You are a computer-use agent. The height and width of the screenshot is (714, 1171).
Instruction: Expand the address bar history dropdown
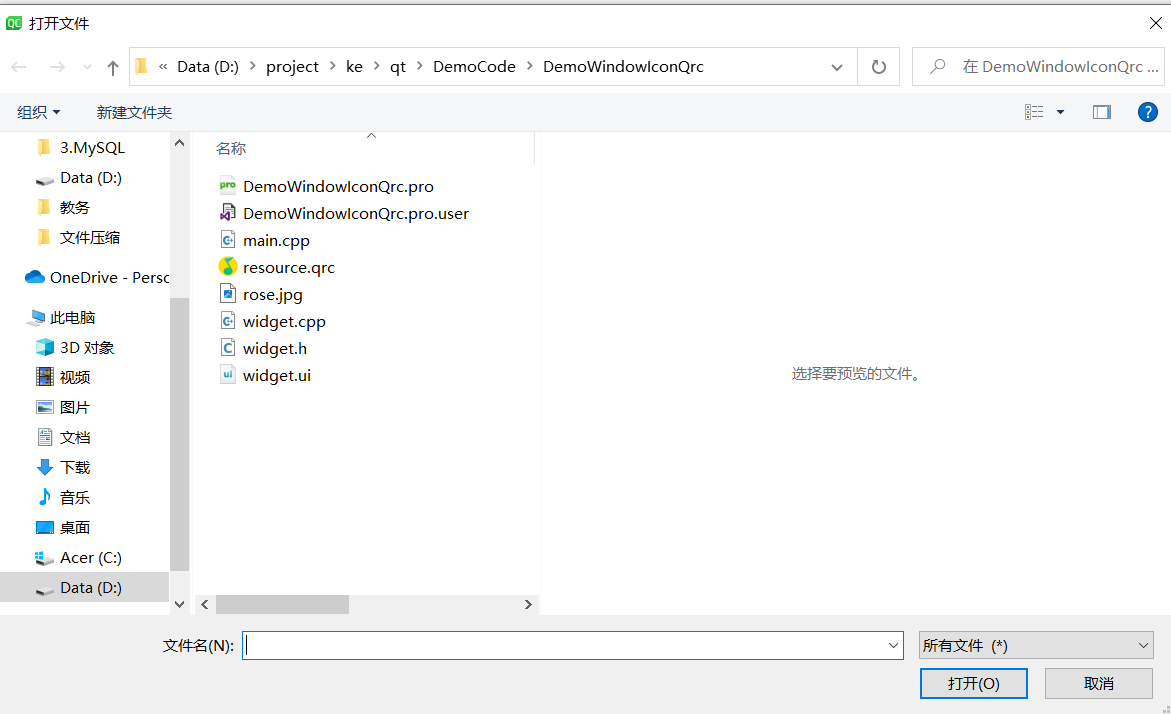coord(836,67)
